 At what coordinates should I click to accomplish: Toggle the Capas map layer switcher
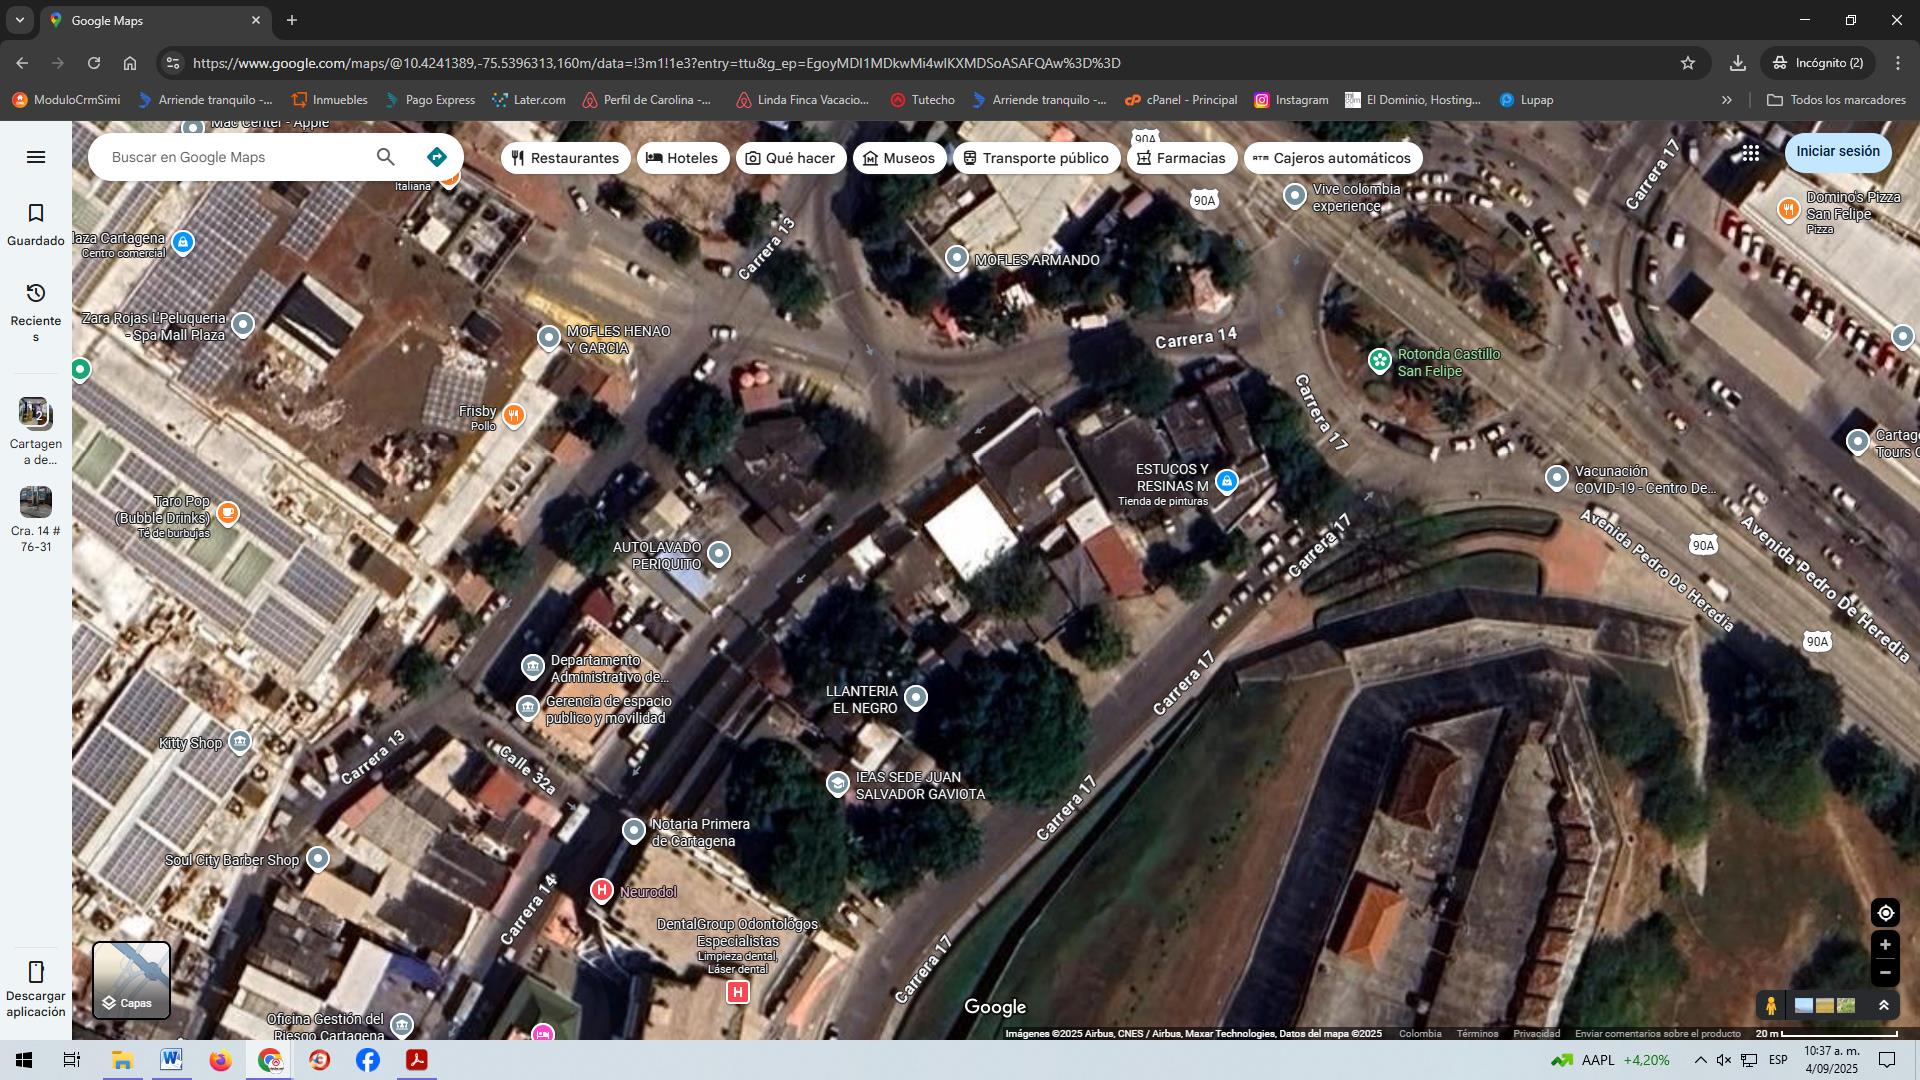coord(131,980)
